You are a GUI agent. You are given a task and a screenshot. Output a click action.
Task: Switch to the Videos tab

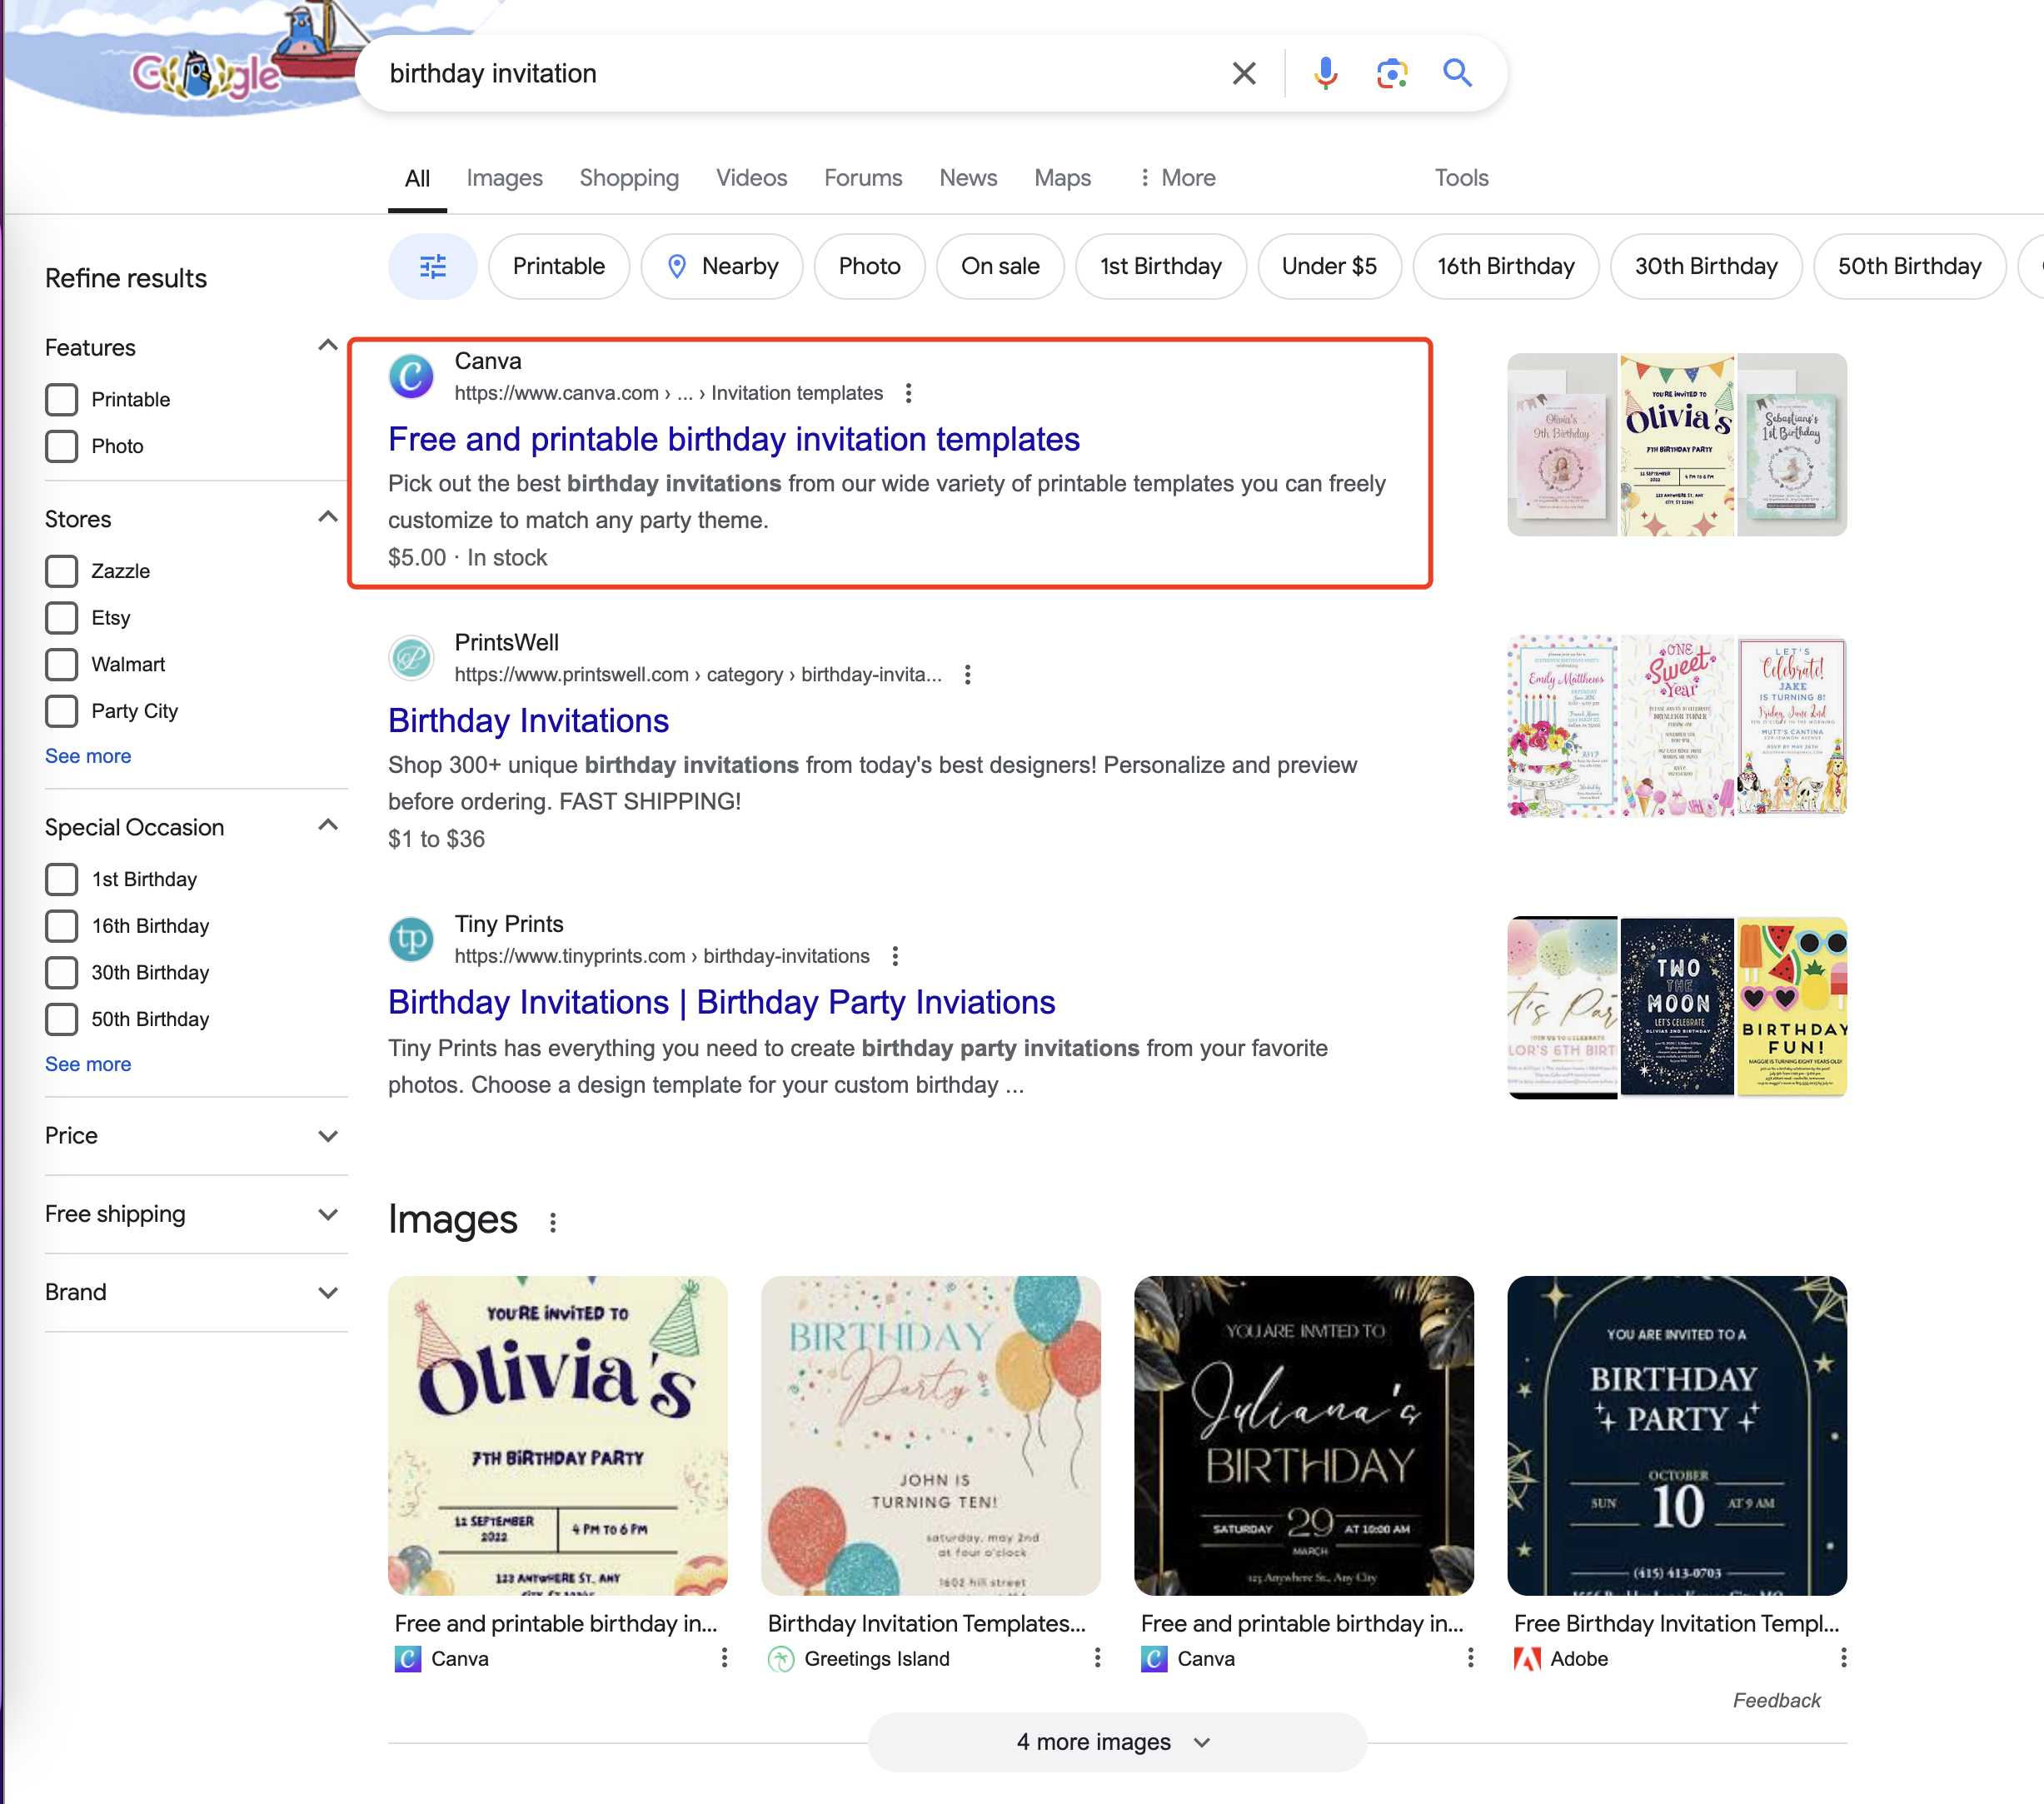[751, 178]
